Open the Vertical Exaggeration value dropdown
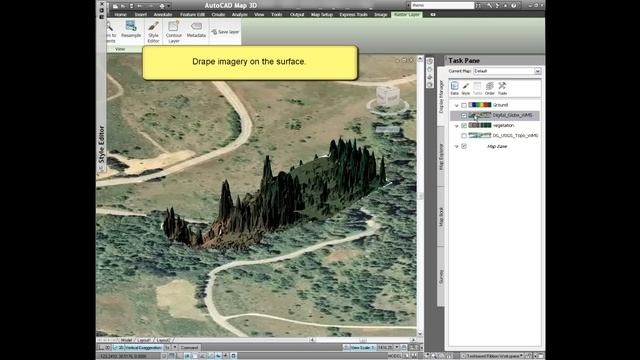 click(175, 348)
